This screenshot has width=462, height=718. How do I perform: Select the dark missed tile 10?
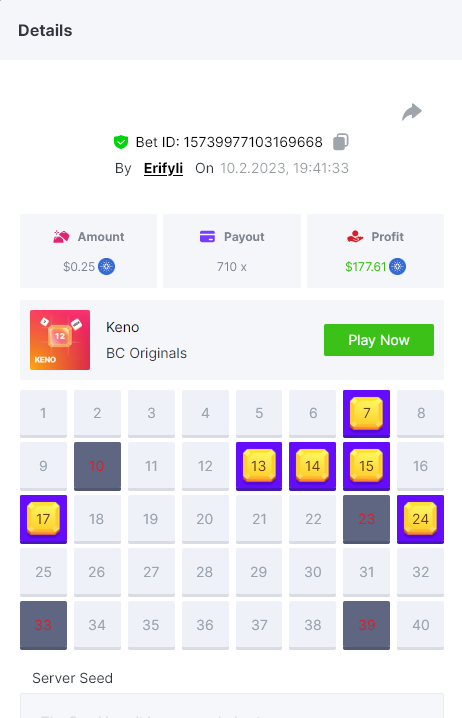(x=98, y=466)
